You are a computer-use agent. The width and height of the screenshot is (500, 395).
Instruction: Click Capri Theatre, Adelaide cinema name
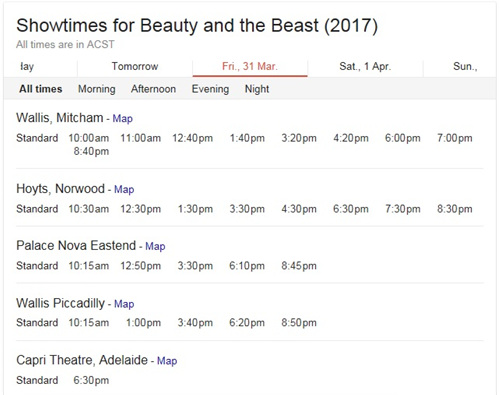[x=82, y=360]
